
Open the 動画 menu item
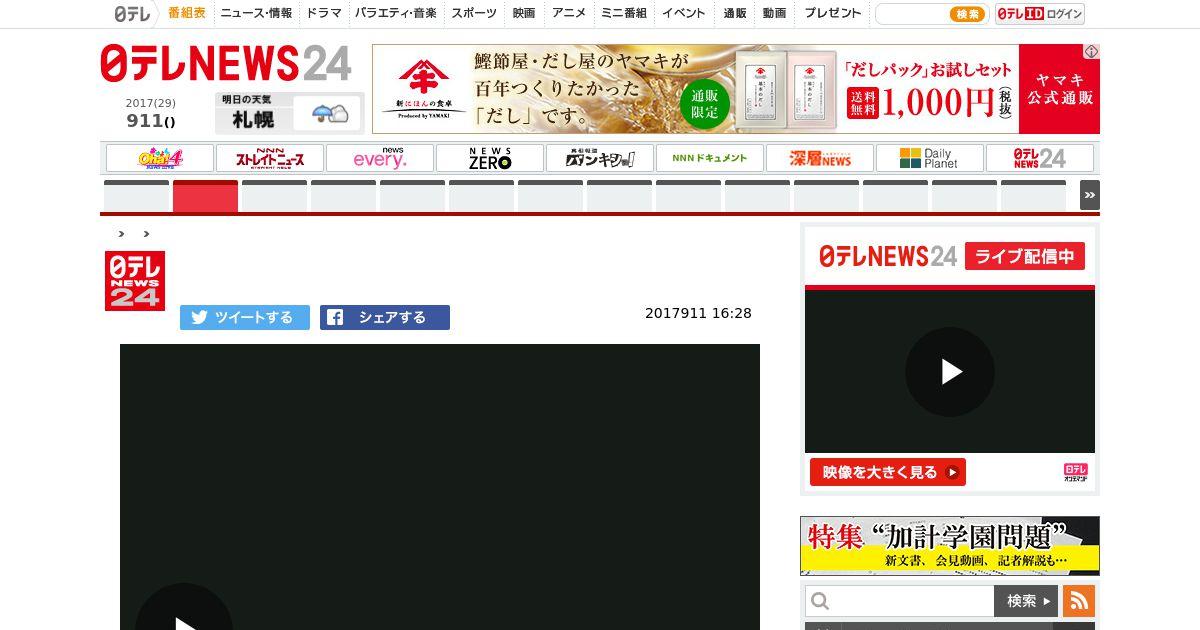(774, 14)
